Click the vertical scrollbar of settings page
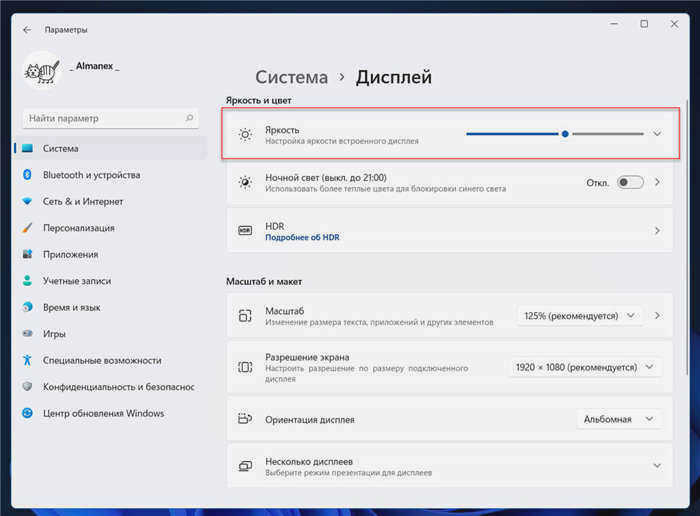Viewport: 700px width, 516px height. [686, 237]
